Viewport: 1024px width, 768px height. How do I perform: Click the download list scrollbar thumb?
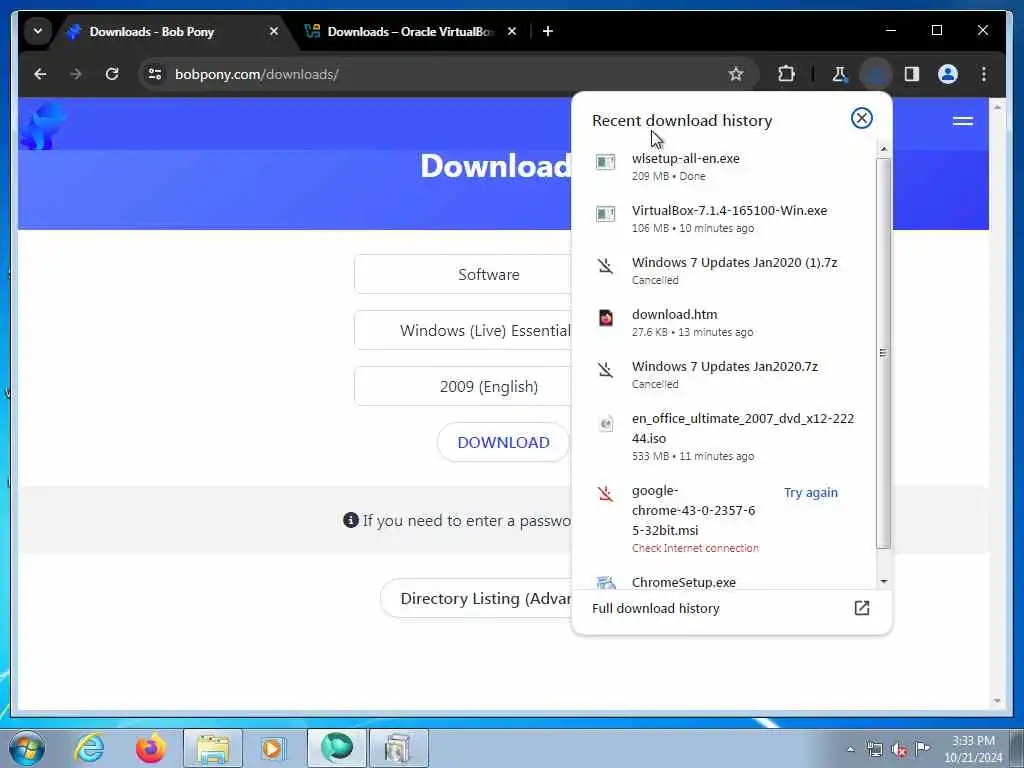click(883, 353)
